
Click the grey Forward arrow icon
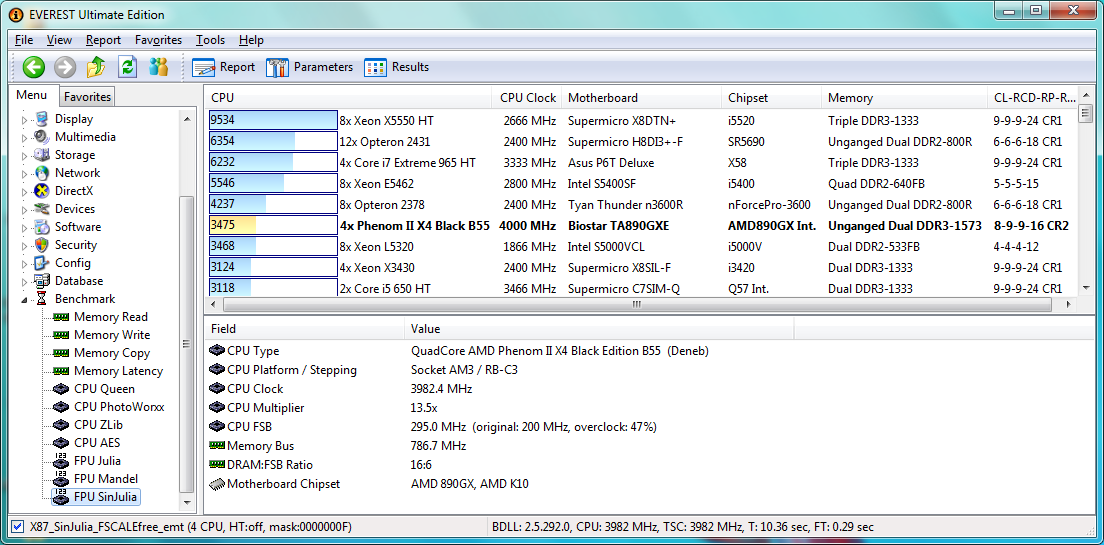click(x=65, y=67)
